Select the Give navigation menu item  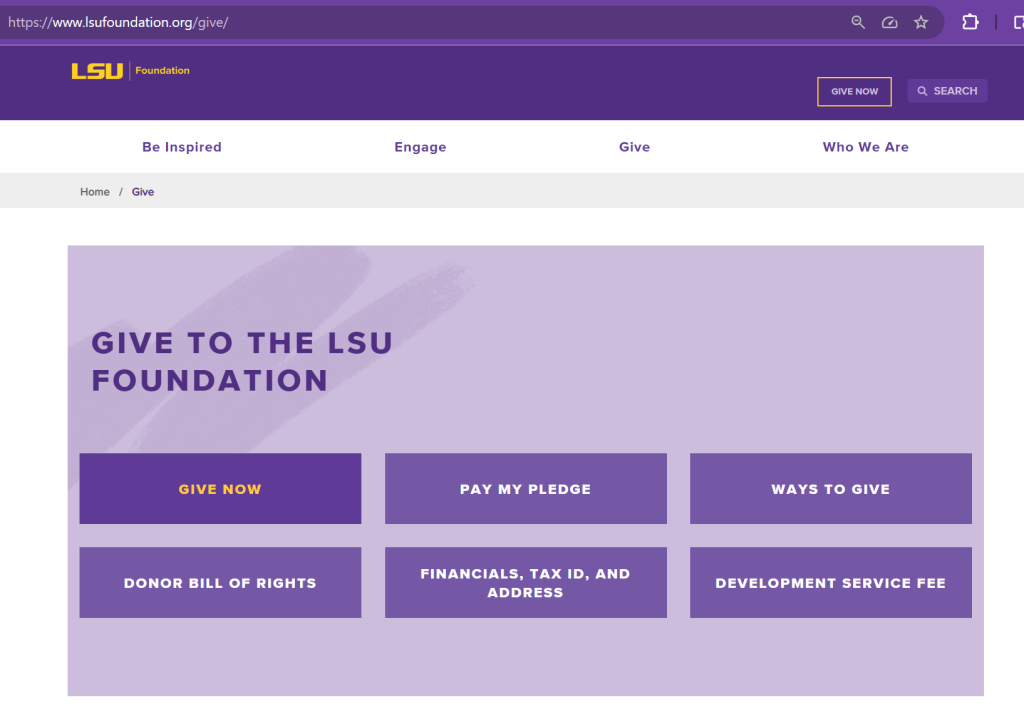click(634, 147)
